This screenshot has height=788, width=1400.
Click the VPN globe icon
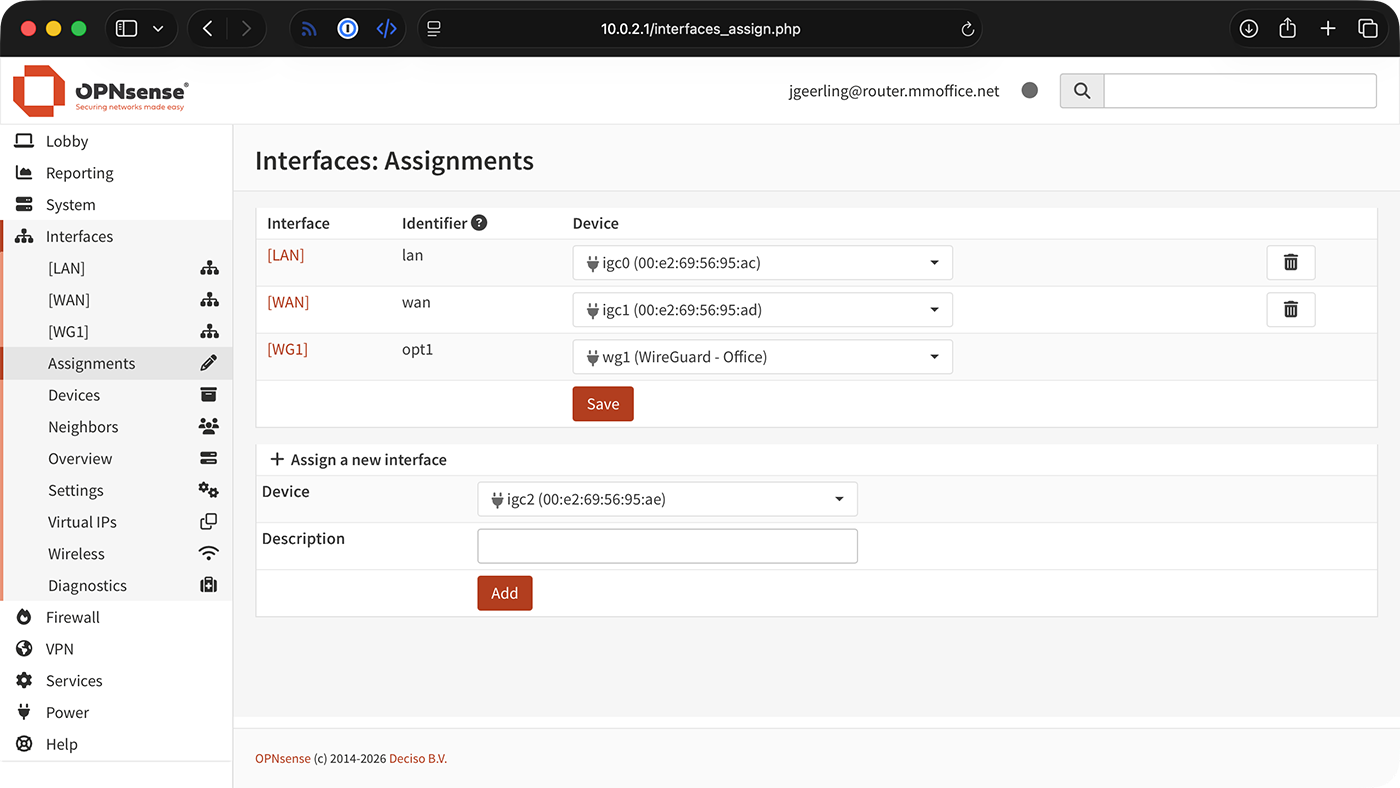24,649
